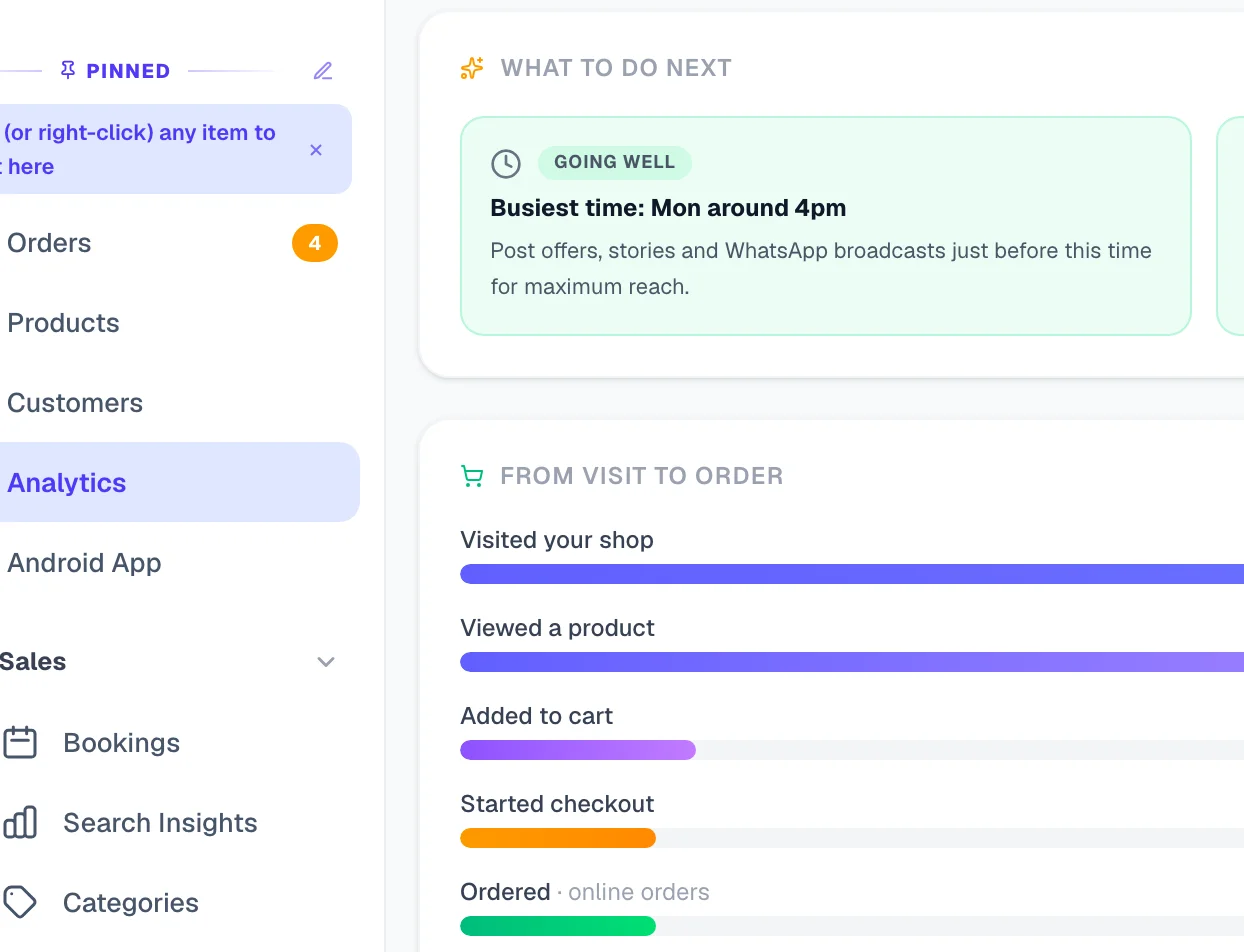Click the 'Viewed a product' label
This screenshot has height=952, width=1244.
558,628
